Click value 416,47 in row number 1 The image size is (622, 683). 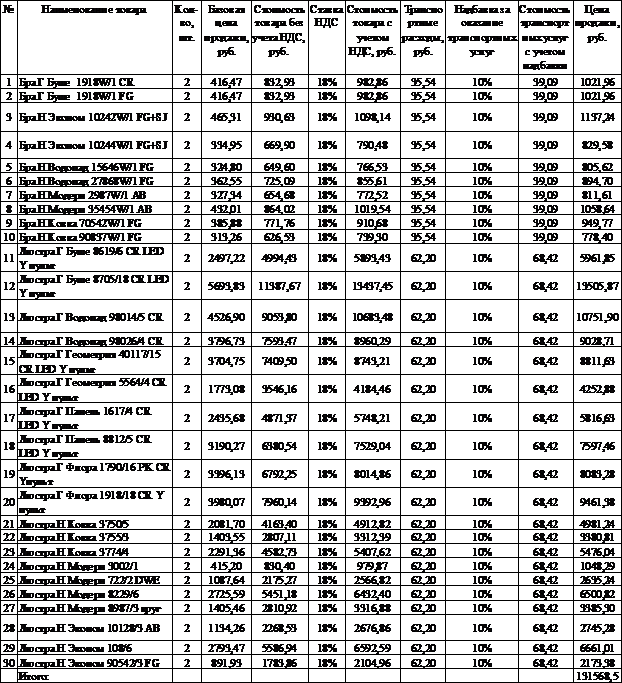(226, 82)
